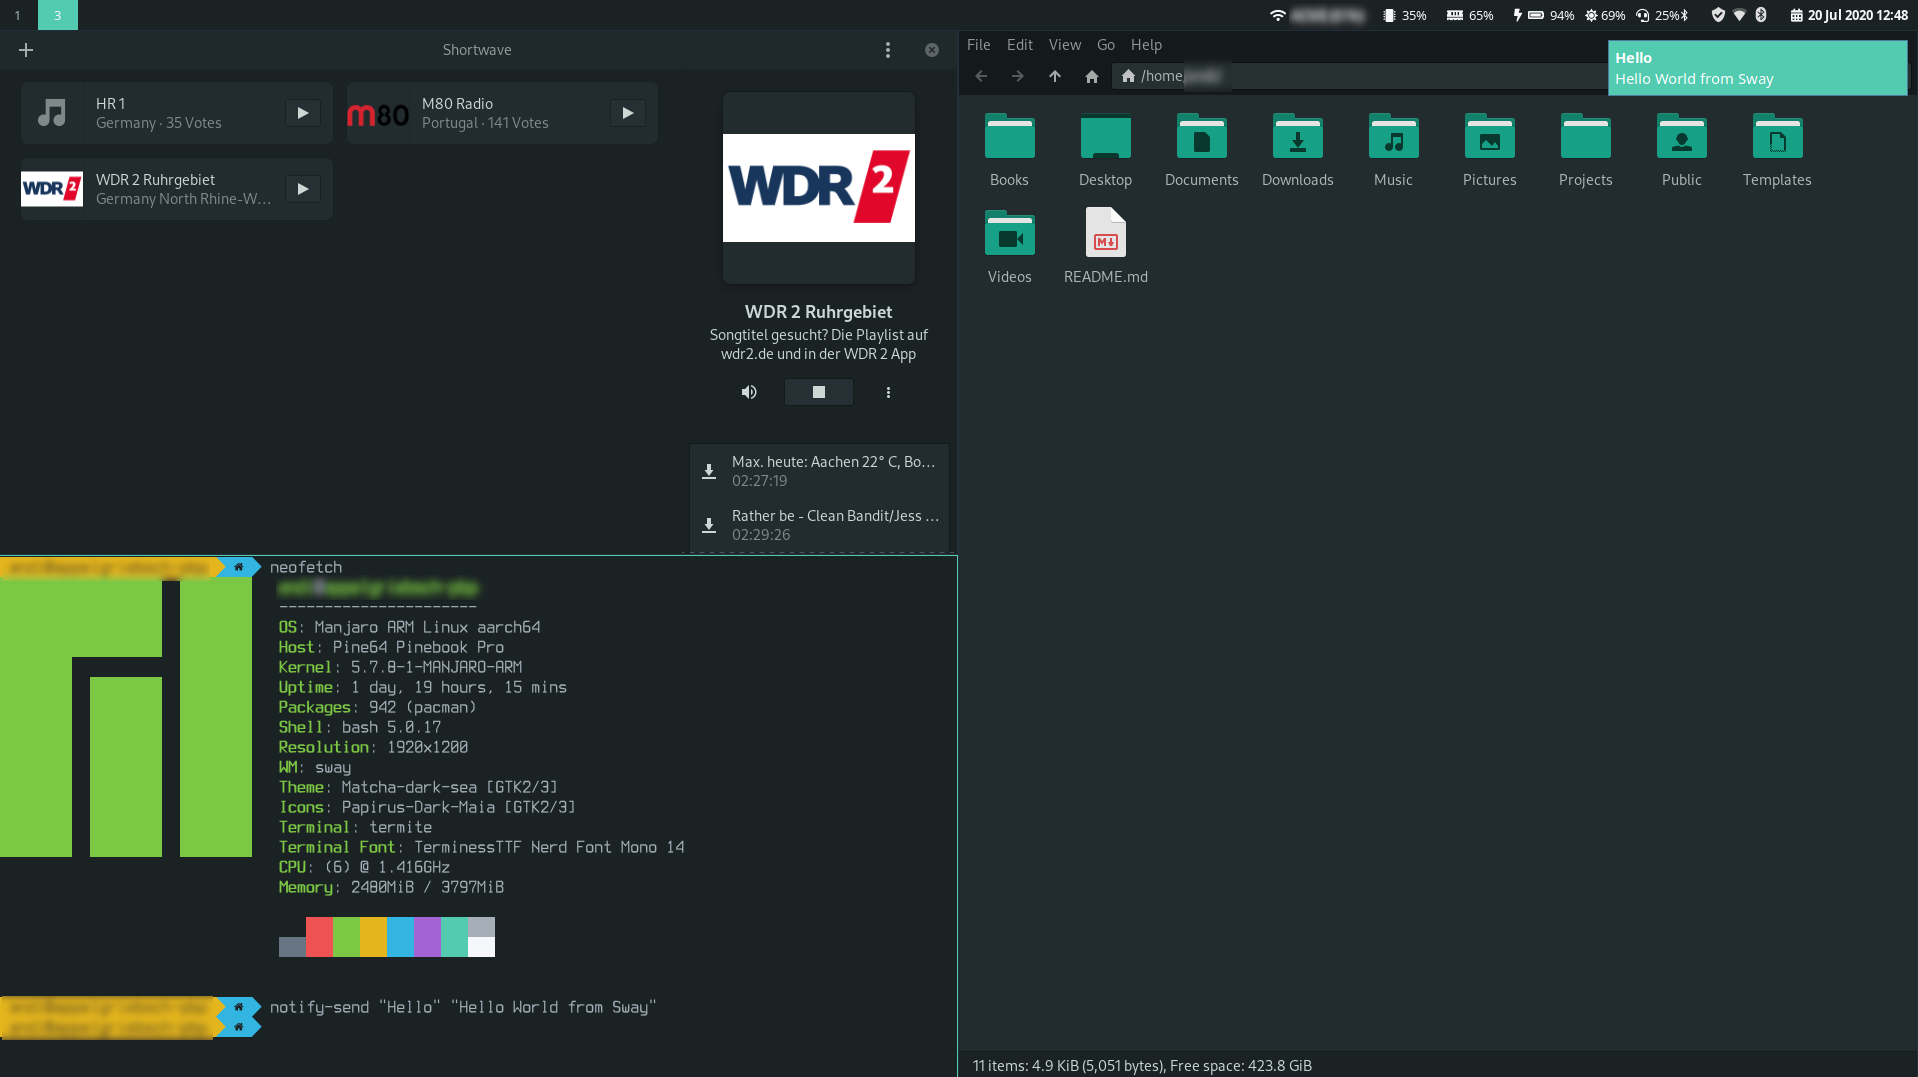Image resolution: width=1918 pixels, height=1077 pixels.
Task: Close the Shortwave window
Action: [932, 50]
